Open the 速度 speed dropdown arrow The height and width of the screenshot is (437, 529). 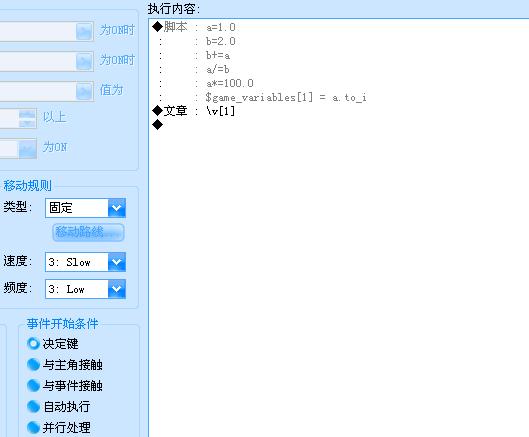117,262
